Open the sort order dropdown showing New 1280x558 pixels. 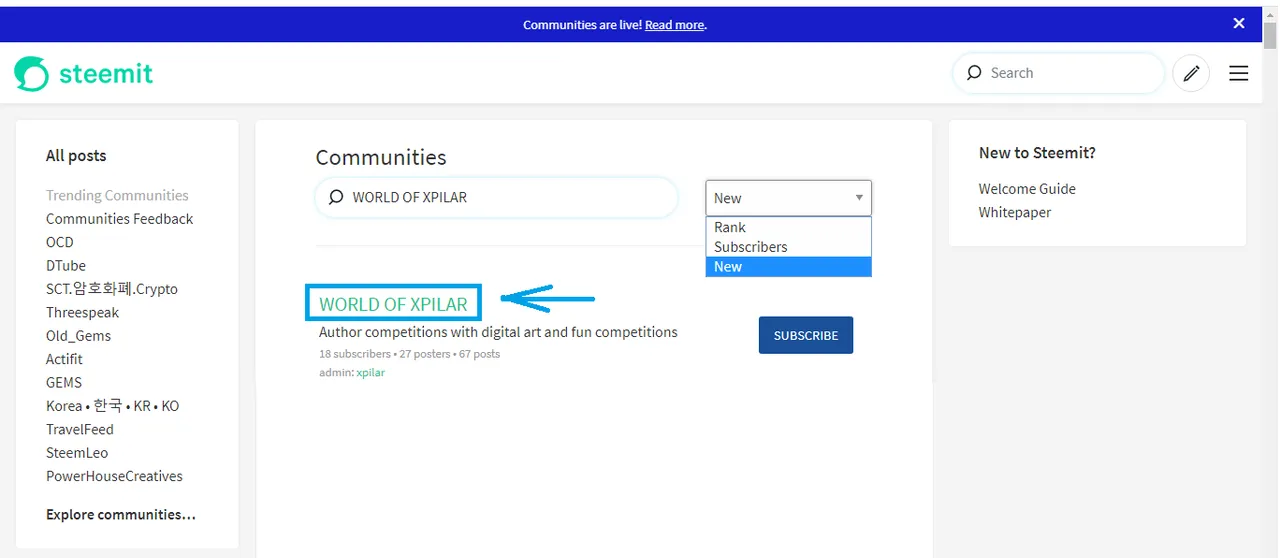[x=788, y=198]
